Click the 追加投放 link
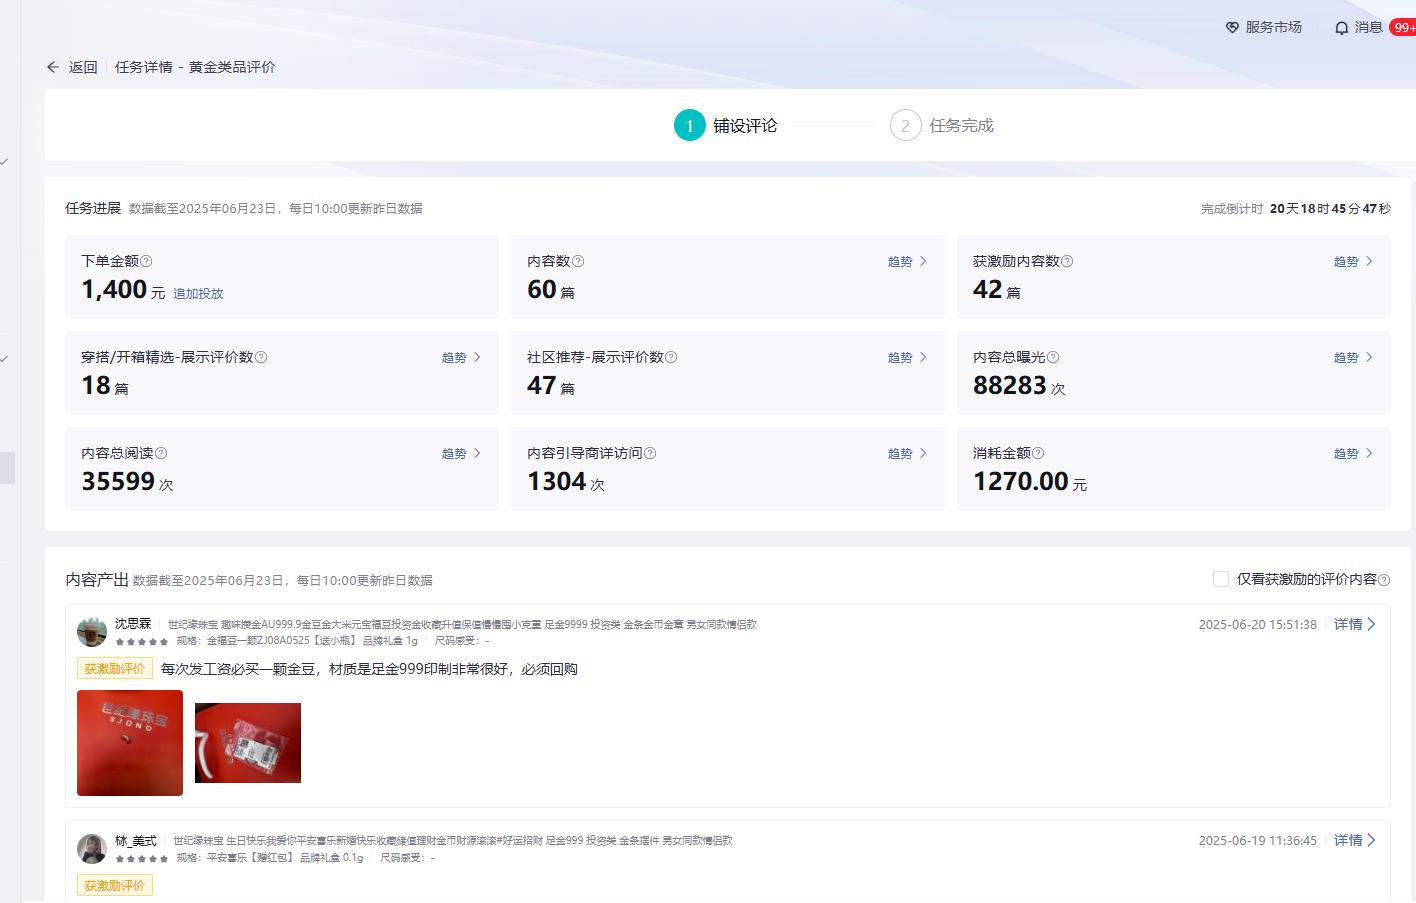The height and width of the screenshot is (903, 1416). click(198, 294)
